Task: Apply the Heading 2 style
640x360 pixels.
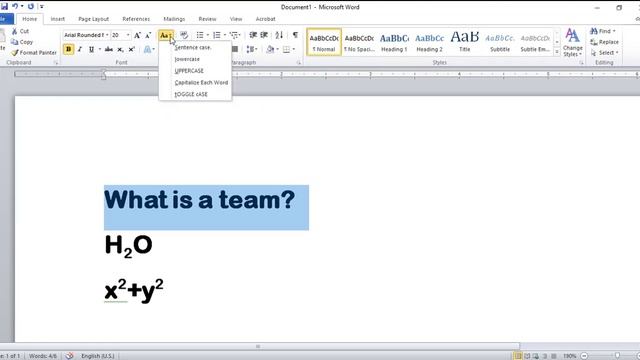Action: click(429, 42)
